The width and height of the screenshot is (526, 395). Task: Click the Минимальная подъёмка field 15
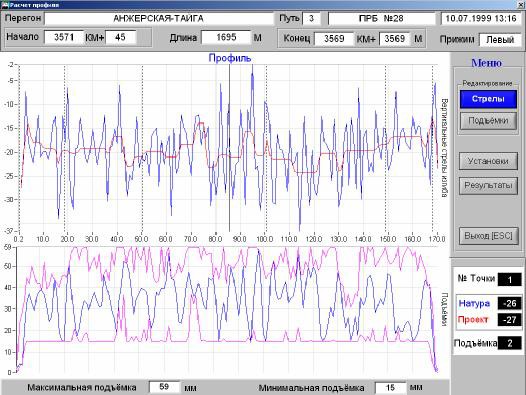[390, 388]
